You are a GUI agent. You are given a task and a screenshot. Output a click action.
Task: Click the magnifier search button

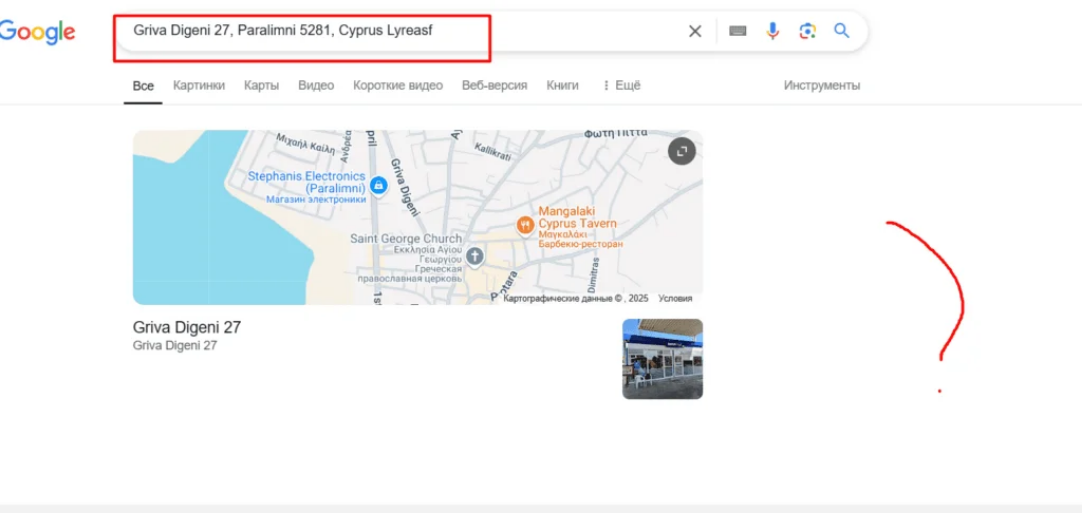pyautogui.click(x=842, y=31)
